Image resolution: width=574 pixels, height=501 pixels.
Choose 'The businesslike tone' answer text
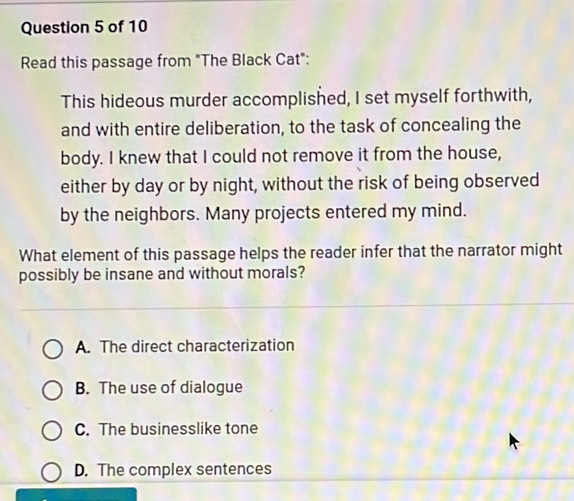click(178, 429)
